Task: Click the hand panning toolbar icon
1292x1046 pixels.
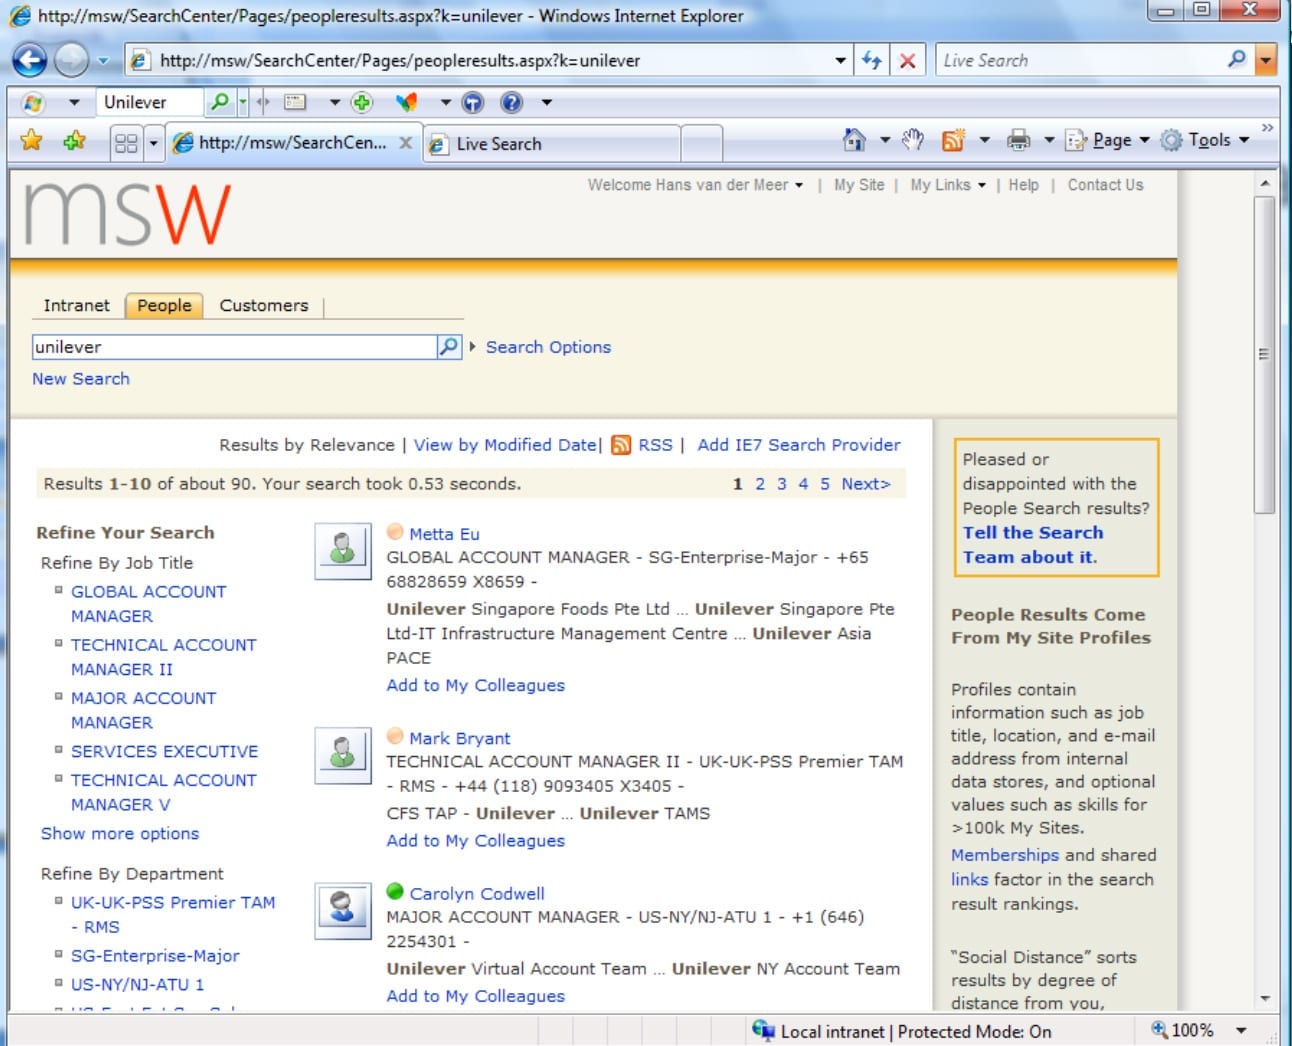Action: (912, 140)
